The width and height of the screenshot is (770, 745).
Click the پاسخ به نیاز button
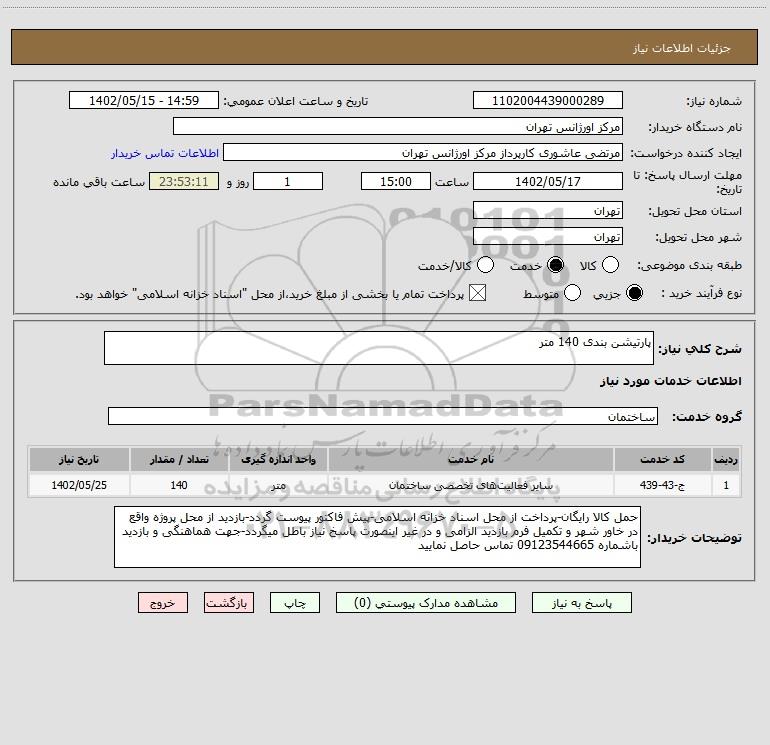coord(582,603)
